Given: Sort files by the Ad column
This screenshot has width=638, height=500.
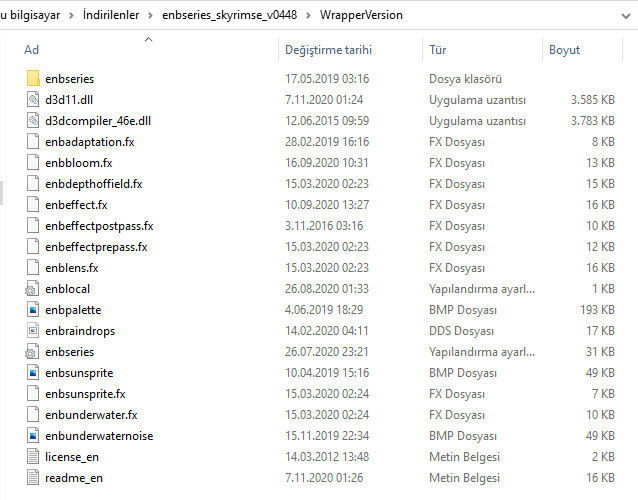Looking at the screenshot, I should pyautogui.click(x=31, y=50).
